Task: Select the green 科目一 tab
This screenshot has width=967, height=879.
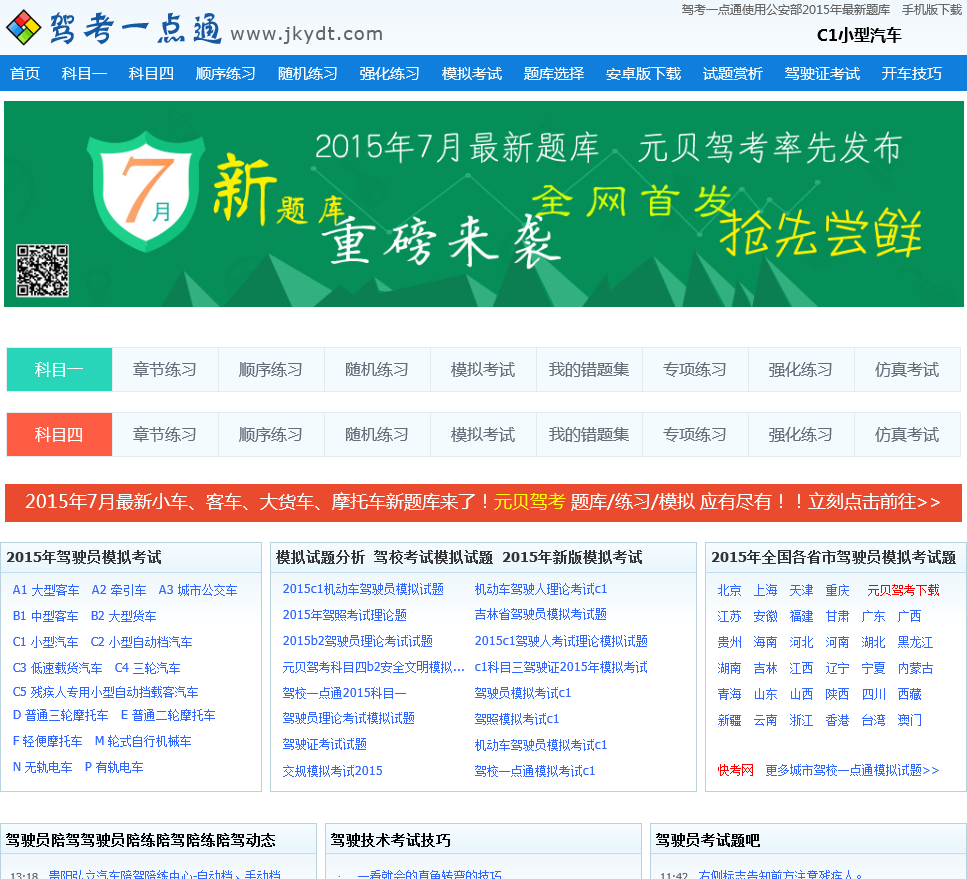Action: click(59, 369)
